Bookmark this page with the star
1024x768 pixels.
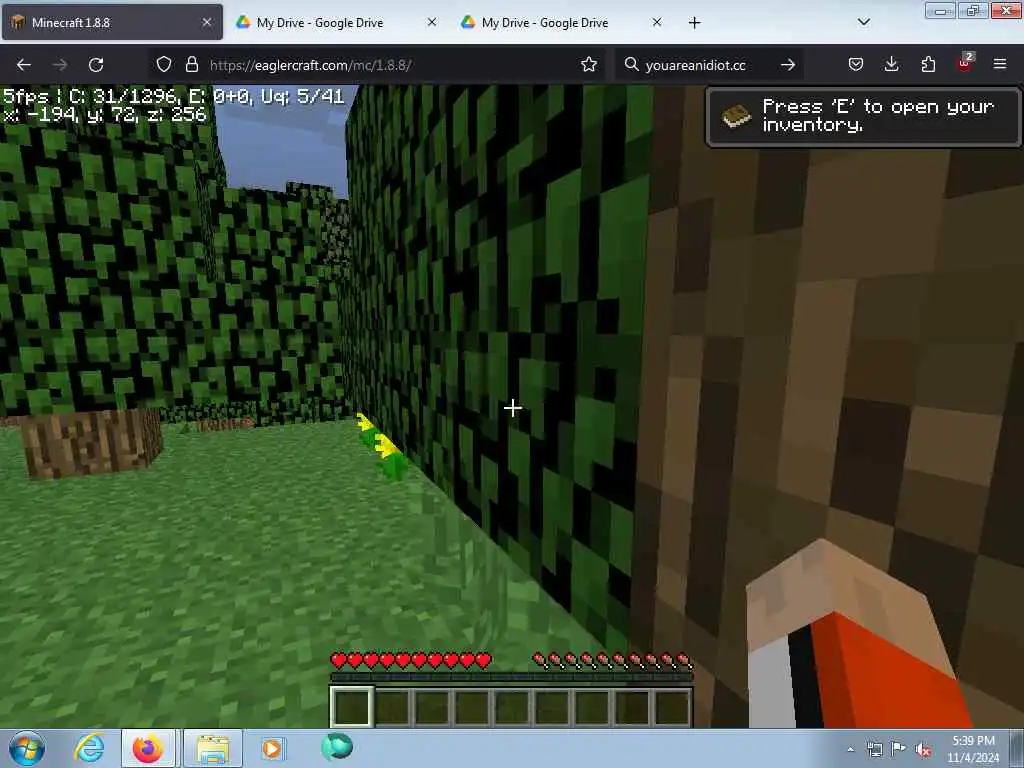click(588, 64)
